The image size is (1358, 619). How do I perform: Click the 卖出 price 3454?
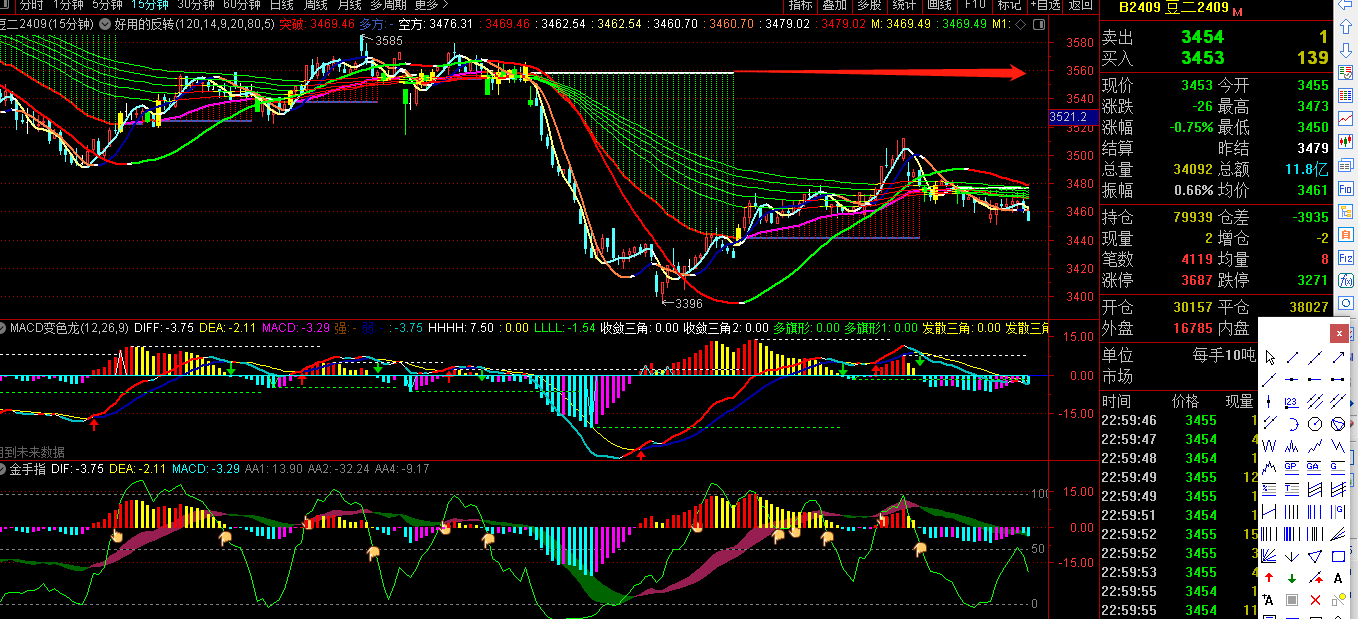(1201, 37)
